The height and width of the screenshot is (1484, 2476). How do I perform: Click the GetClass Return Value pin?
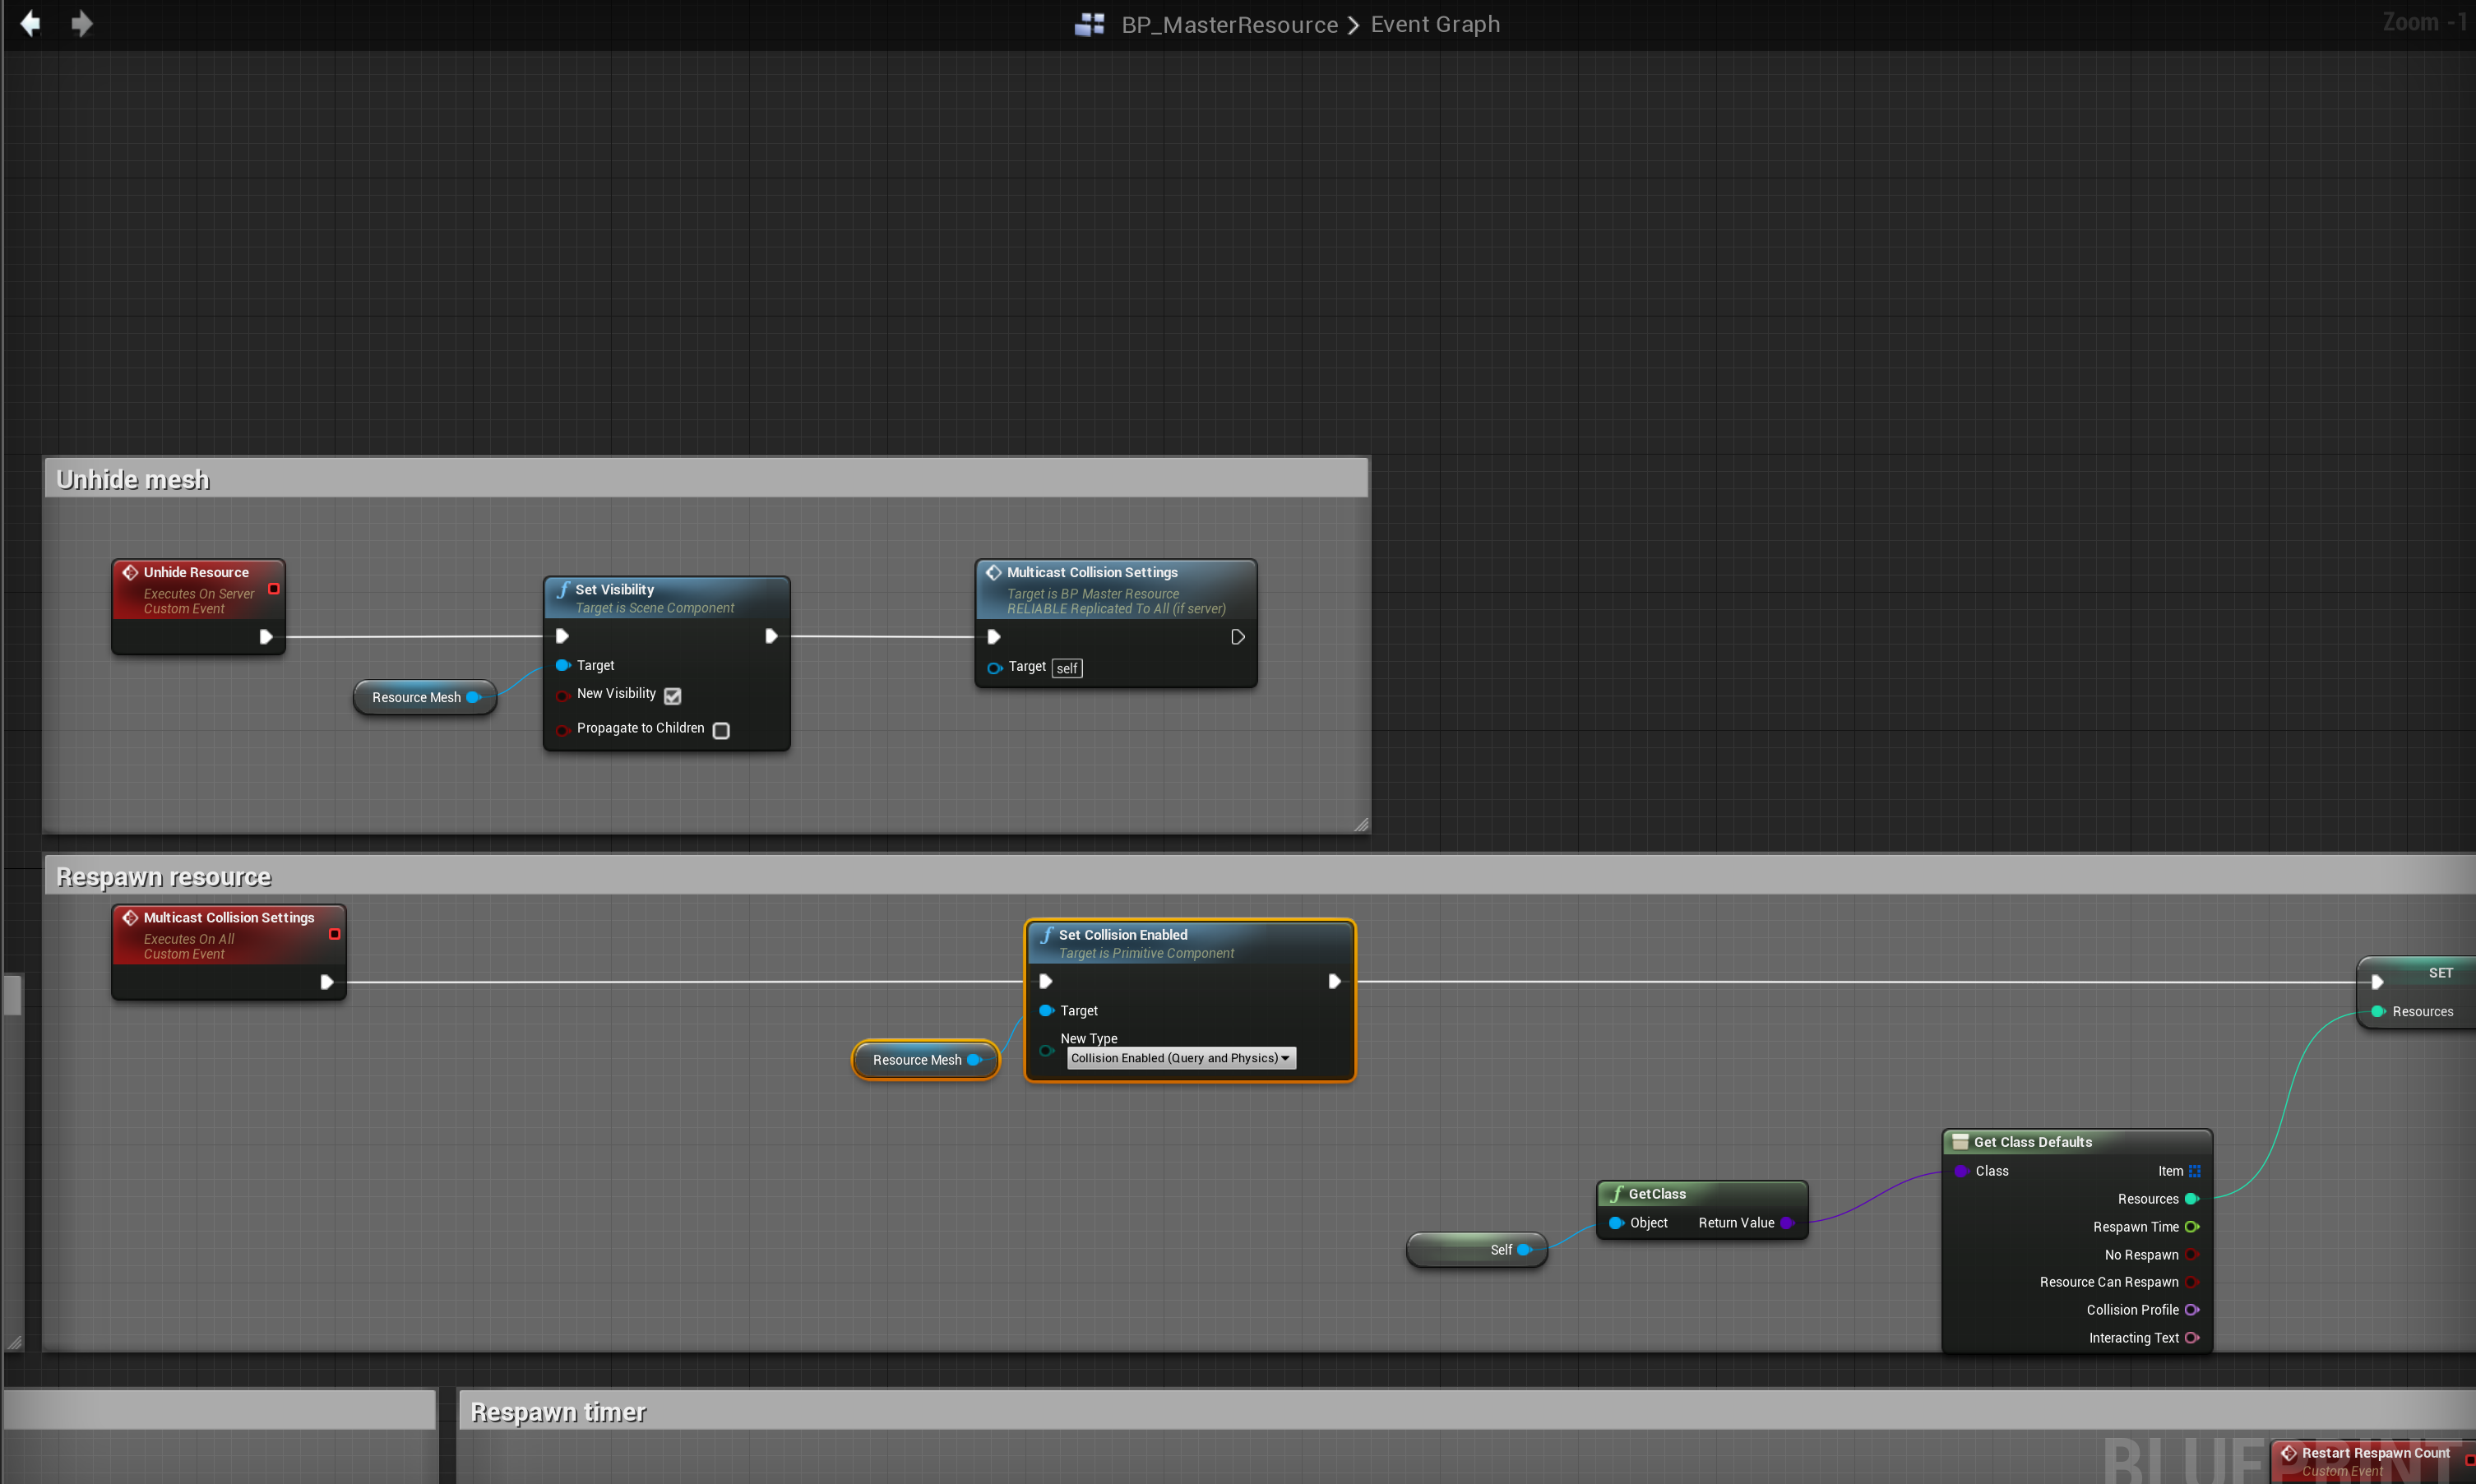[x=1787, y=1223]
